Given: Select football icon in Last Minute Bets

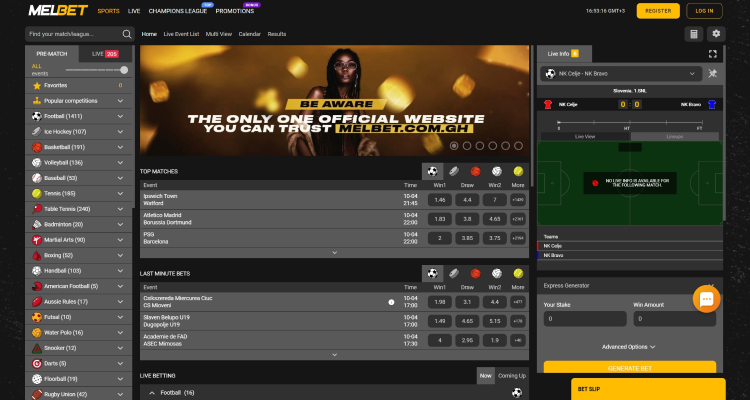Looking at the screenshot, I should (432, 273).
